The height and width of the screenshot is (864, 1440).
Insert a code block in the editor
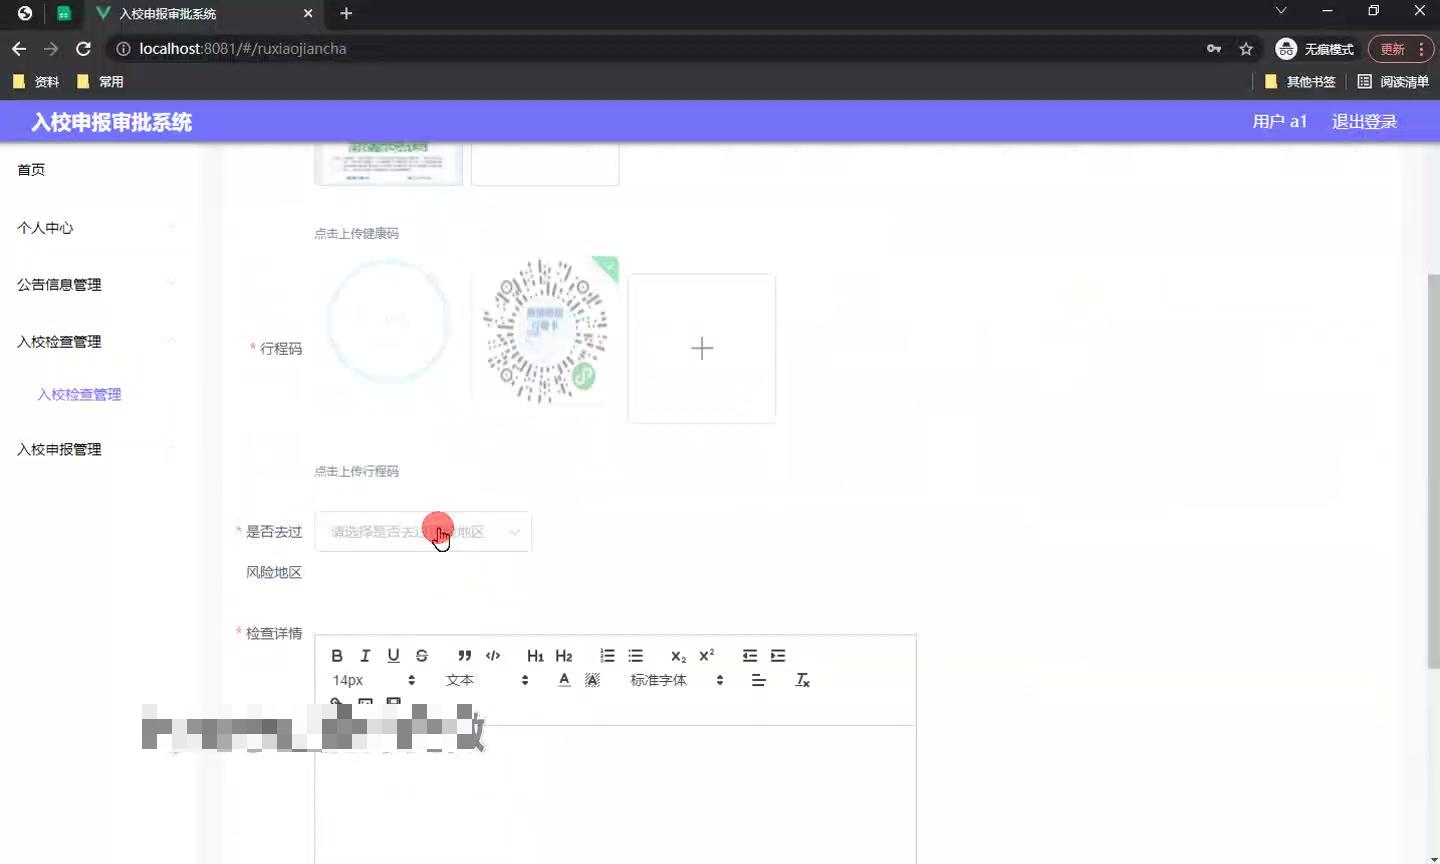point(493,656)
